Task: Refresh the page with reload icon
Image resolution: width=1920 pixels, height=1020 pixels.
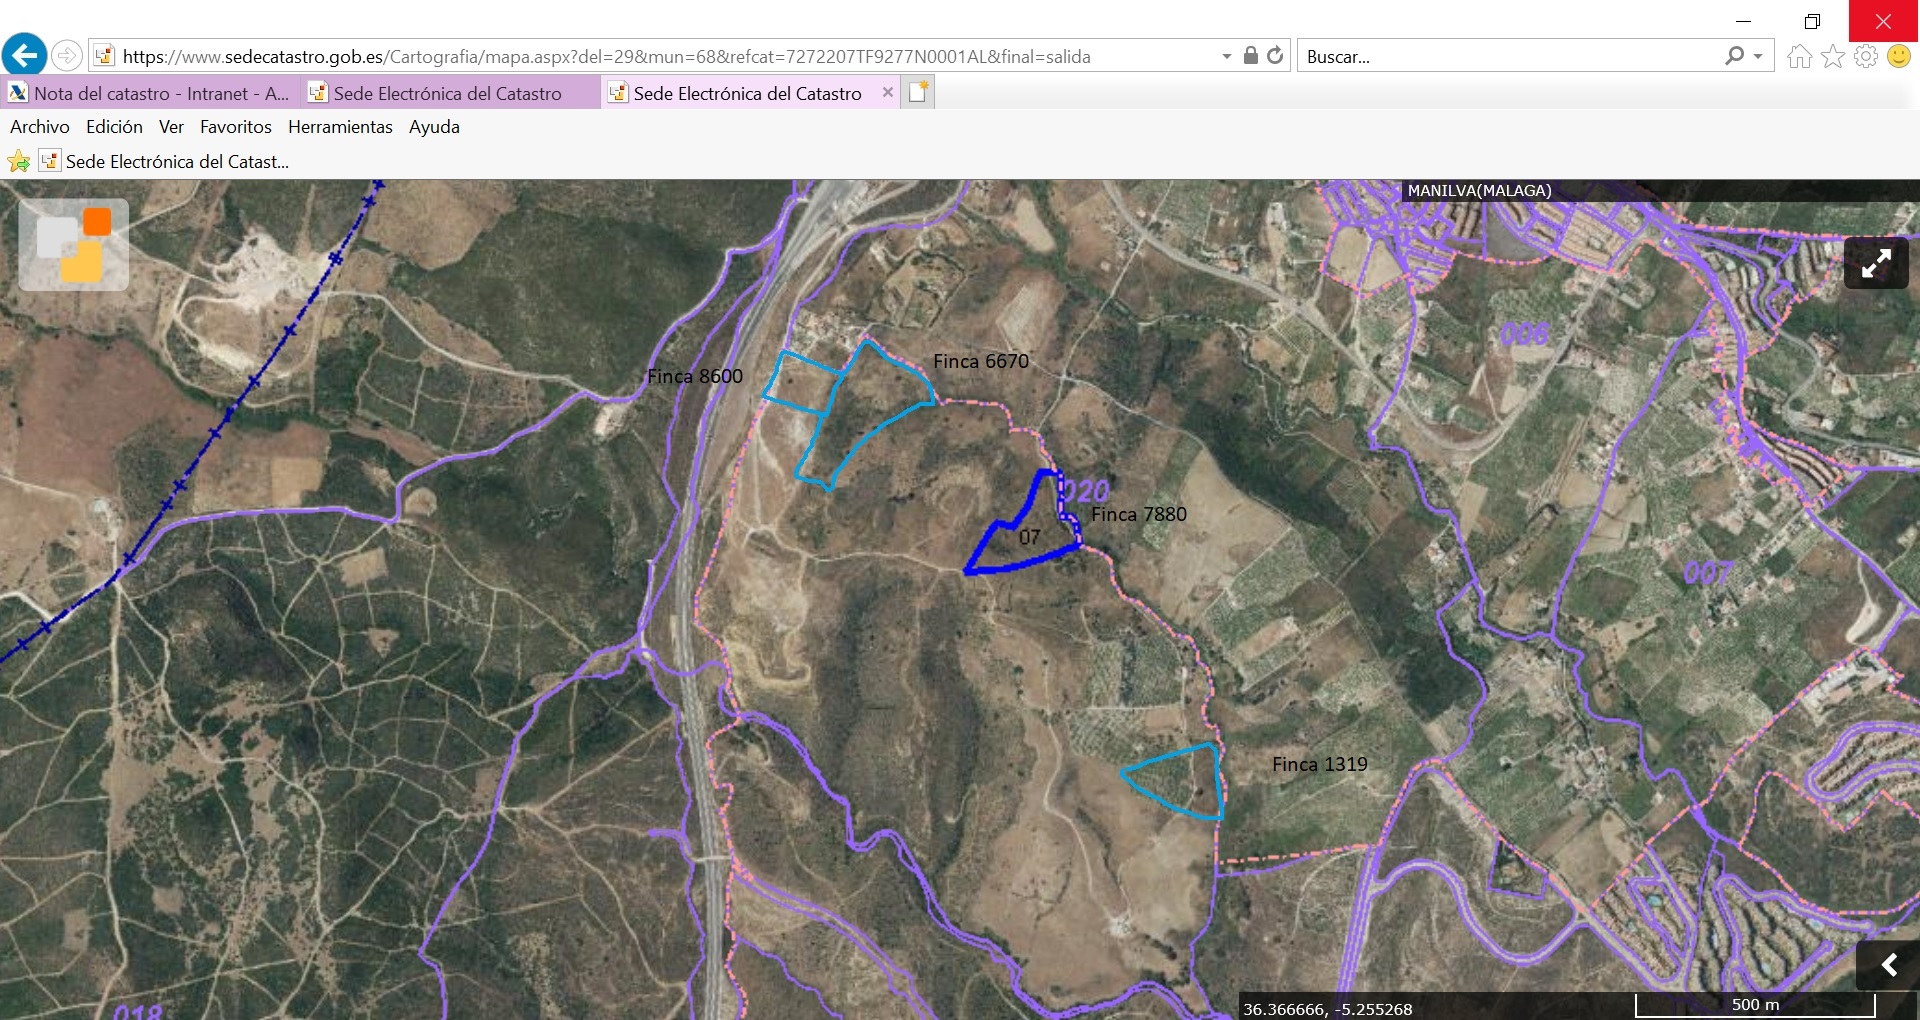Action: (1275, 56)
